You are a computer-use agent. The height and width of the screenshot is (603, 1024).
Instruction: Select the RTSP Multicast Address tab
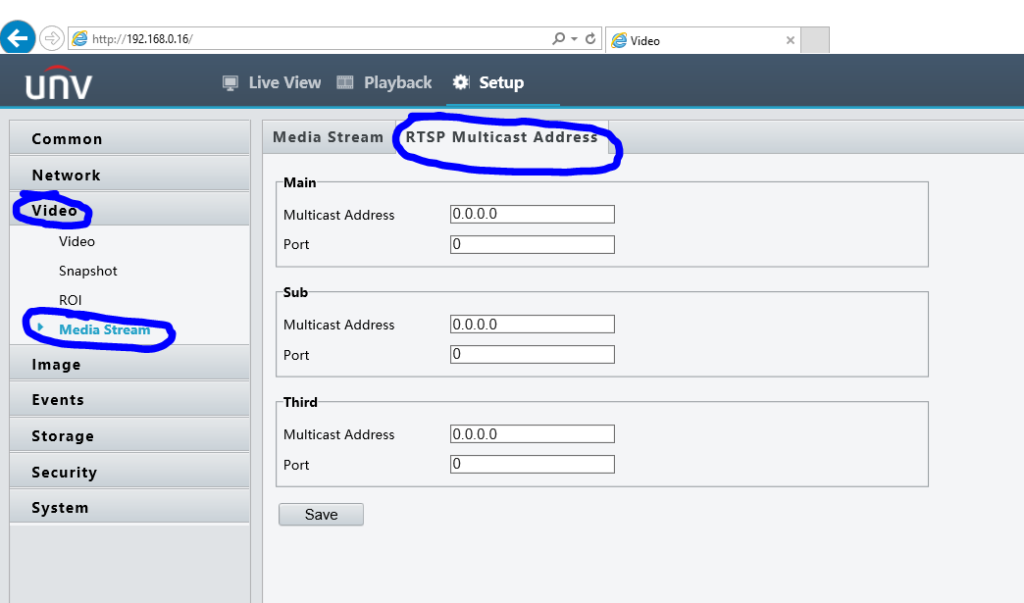pyautogui.click(x=505, y=137)
